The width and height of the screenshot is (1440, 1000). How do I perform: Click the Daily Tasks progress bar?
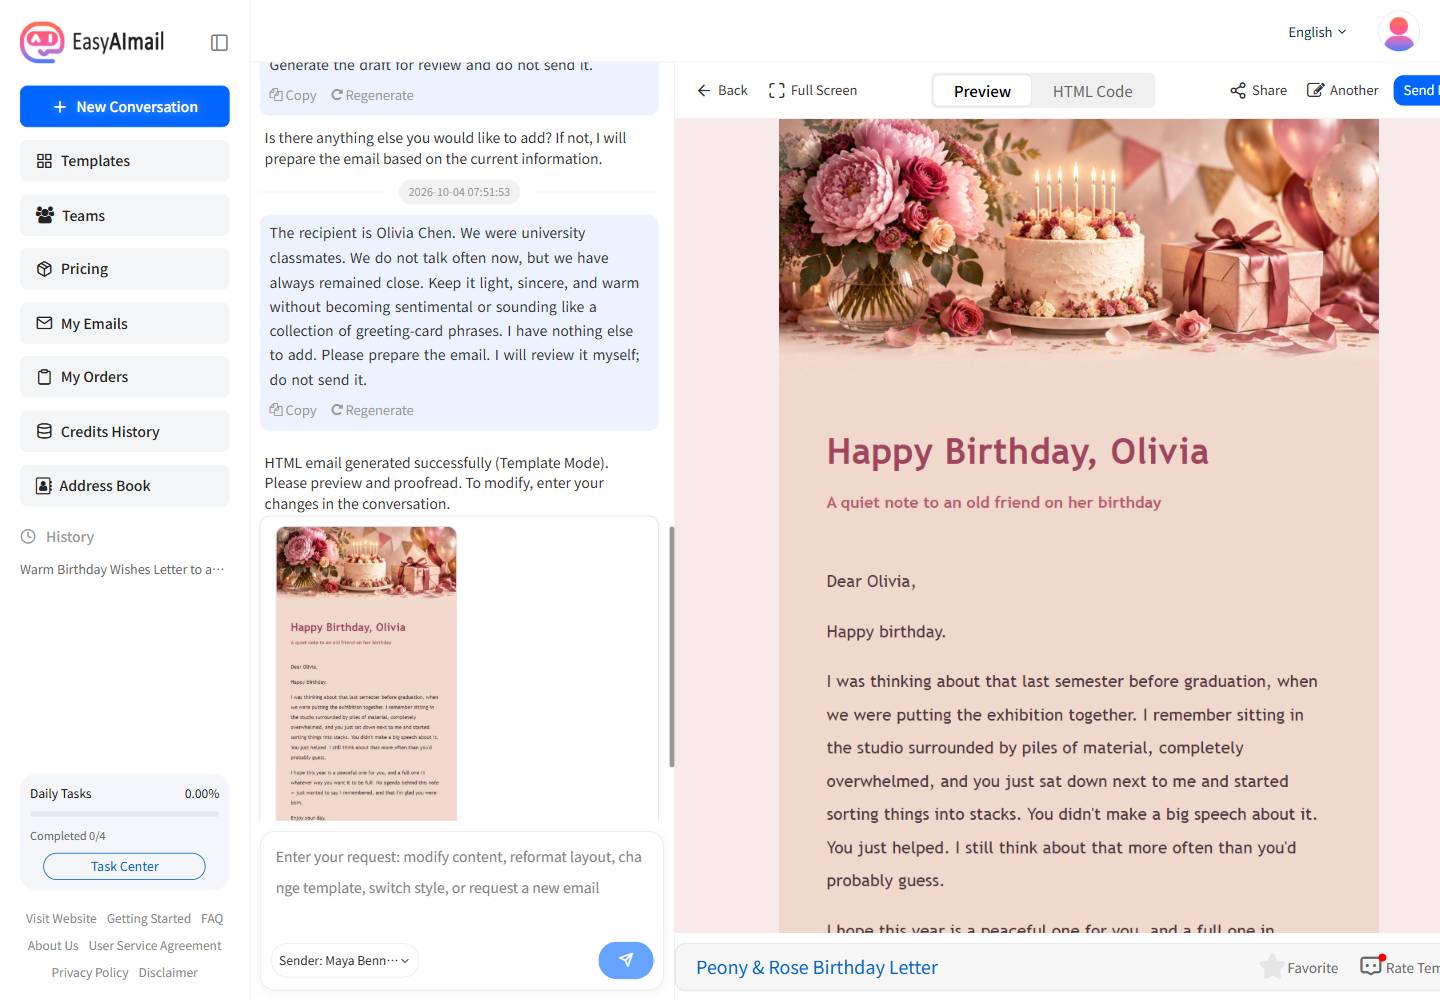(x=124, y=814)
